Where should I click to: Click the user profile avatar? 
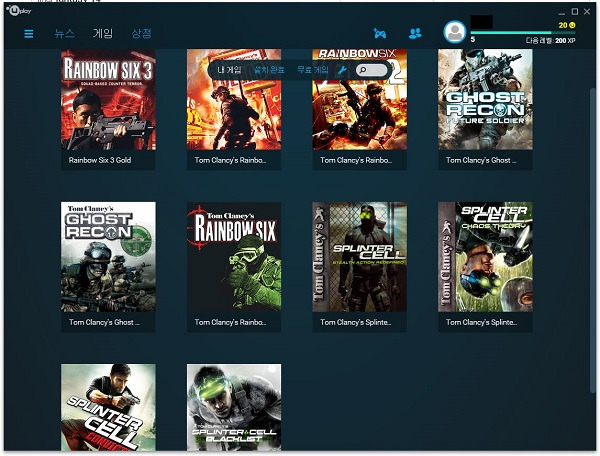(455, 32)
